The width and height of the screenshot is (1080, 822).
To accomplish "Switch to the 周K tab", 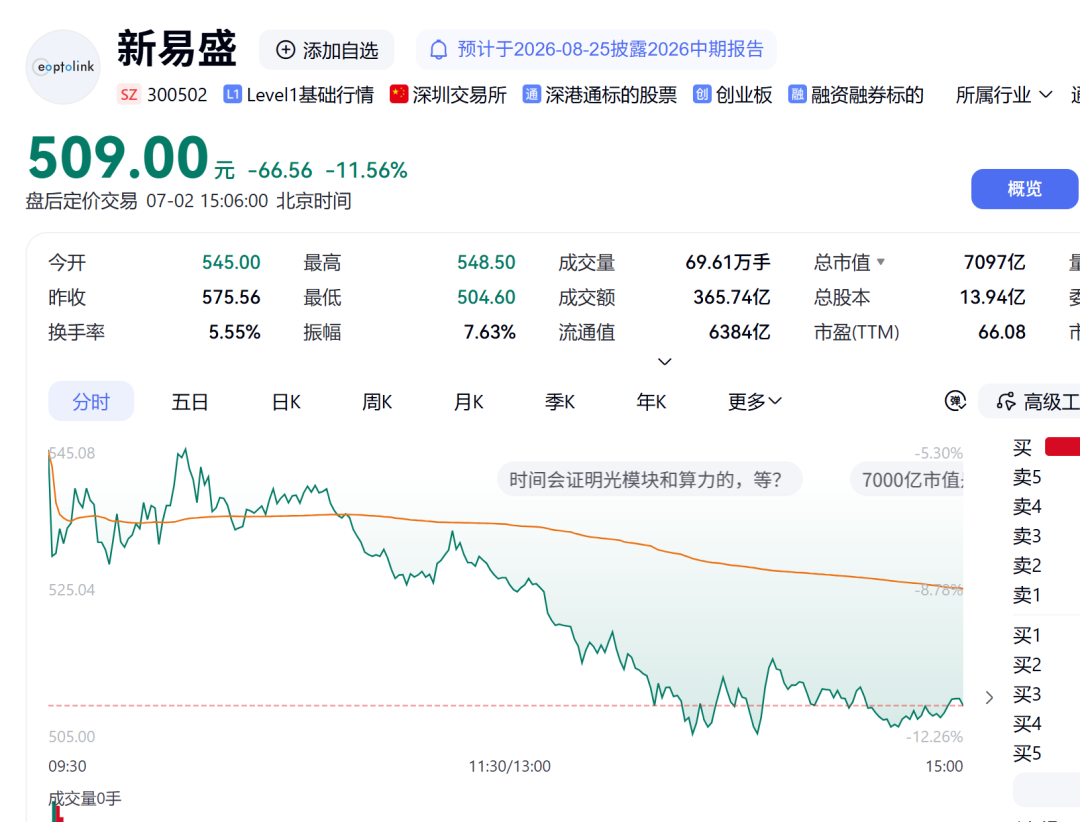I will tap(377, 402).
